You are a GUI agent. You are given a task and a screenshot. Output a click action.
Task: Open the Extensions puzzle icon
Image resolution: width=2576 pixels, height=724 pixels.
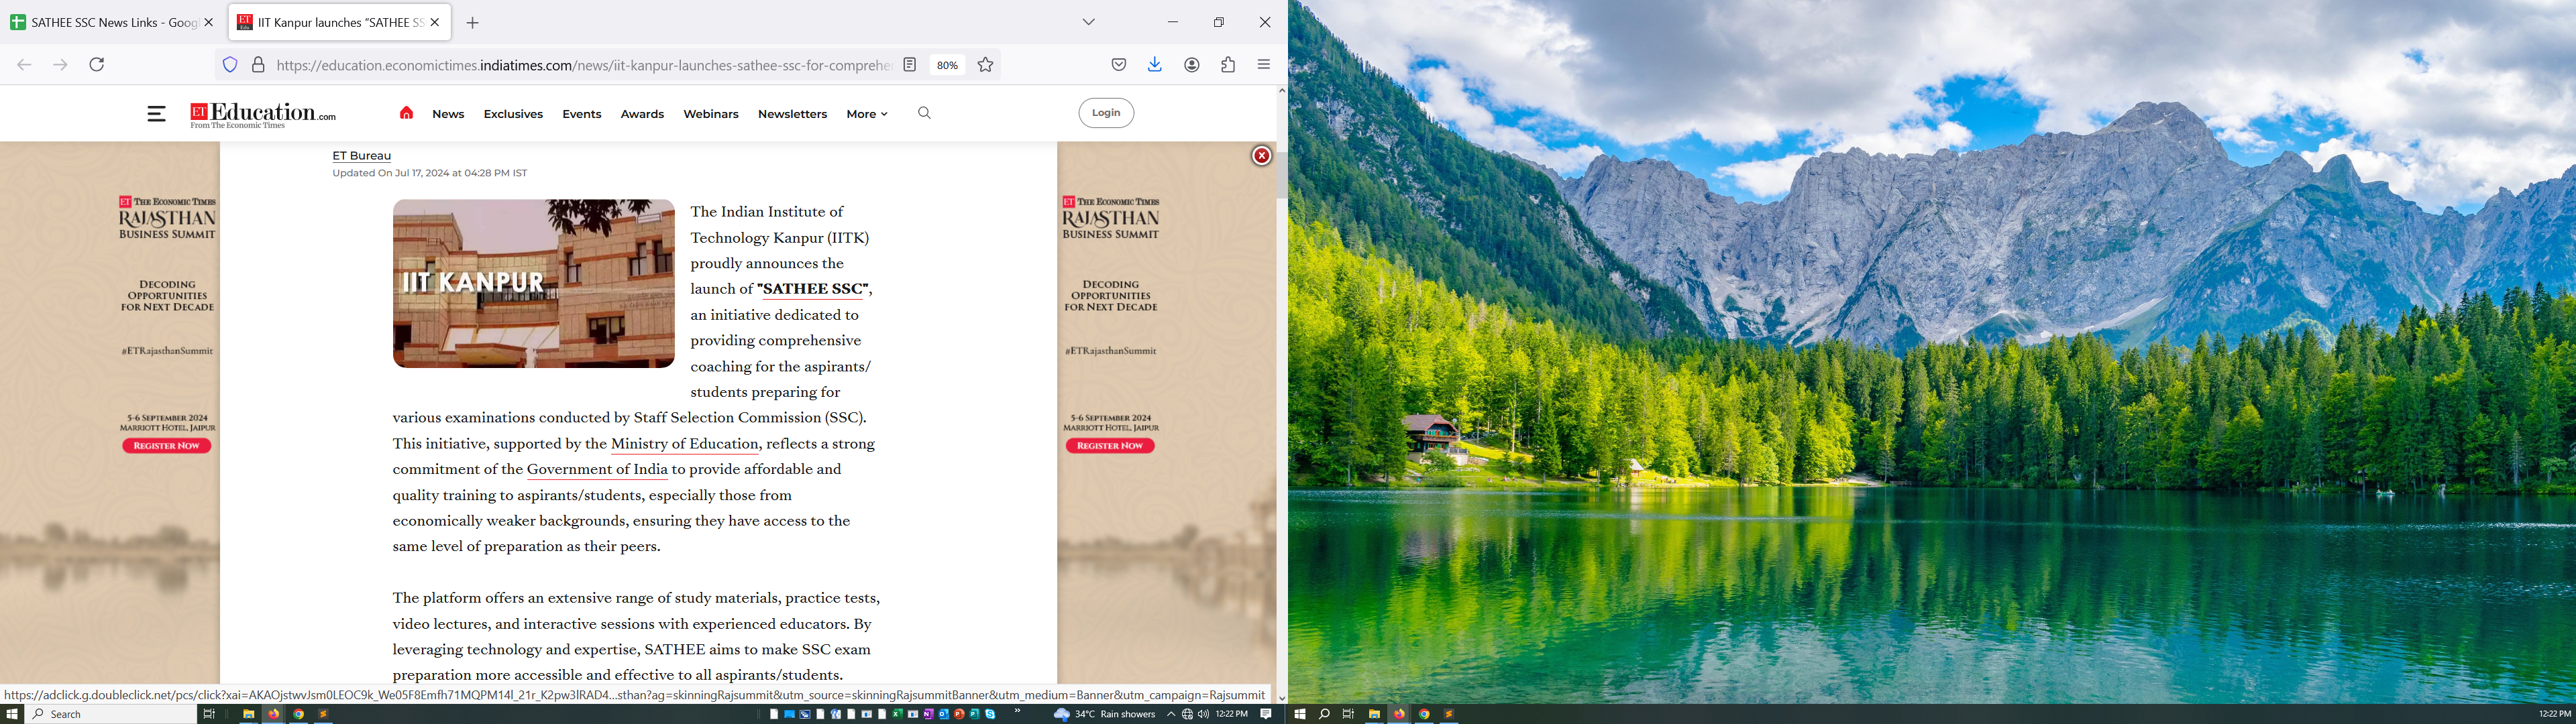click(1229, 65)
